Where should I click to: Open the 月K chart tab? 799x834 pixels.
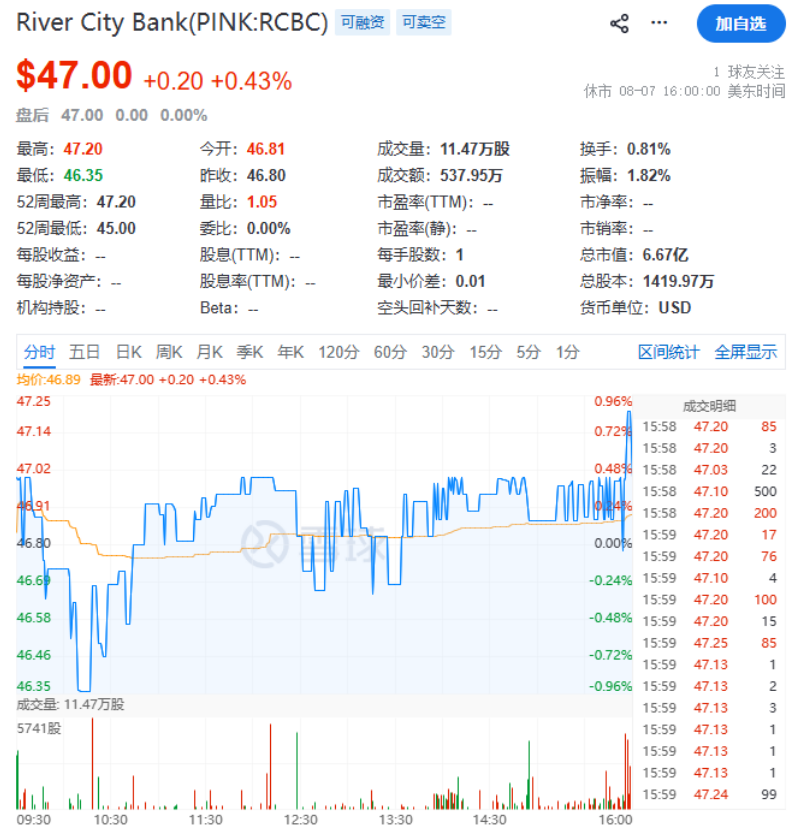pyautogui.click(x=210, y=352)
